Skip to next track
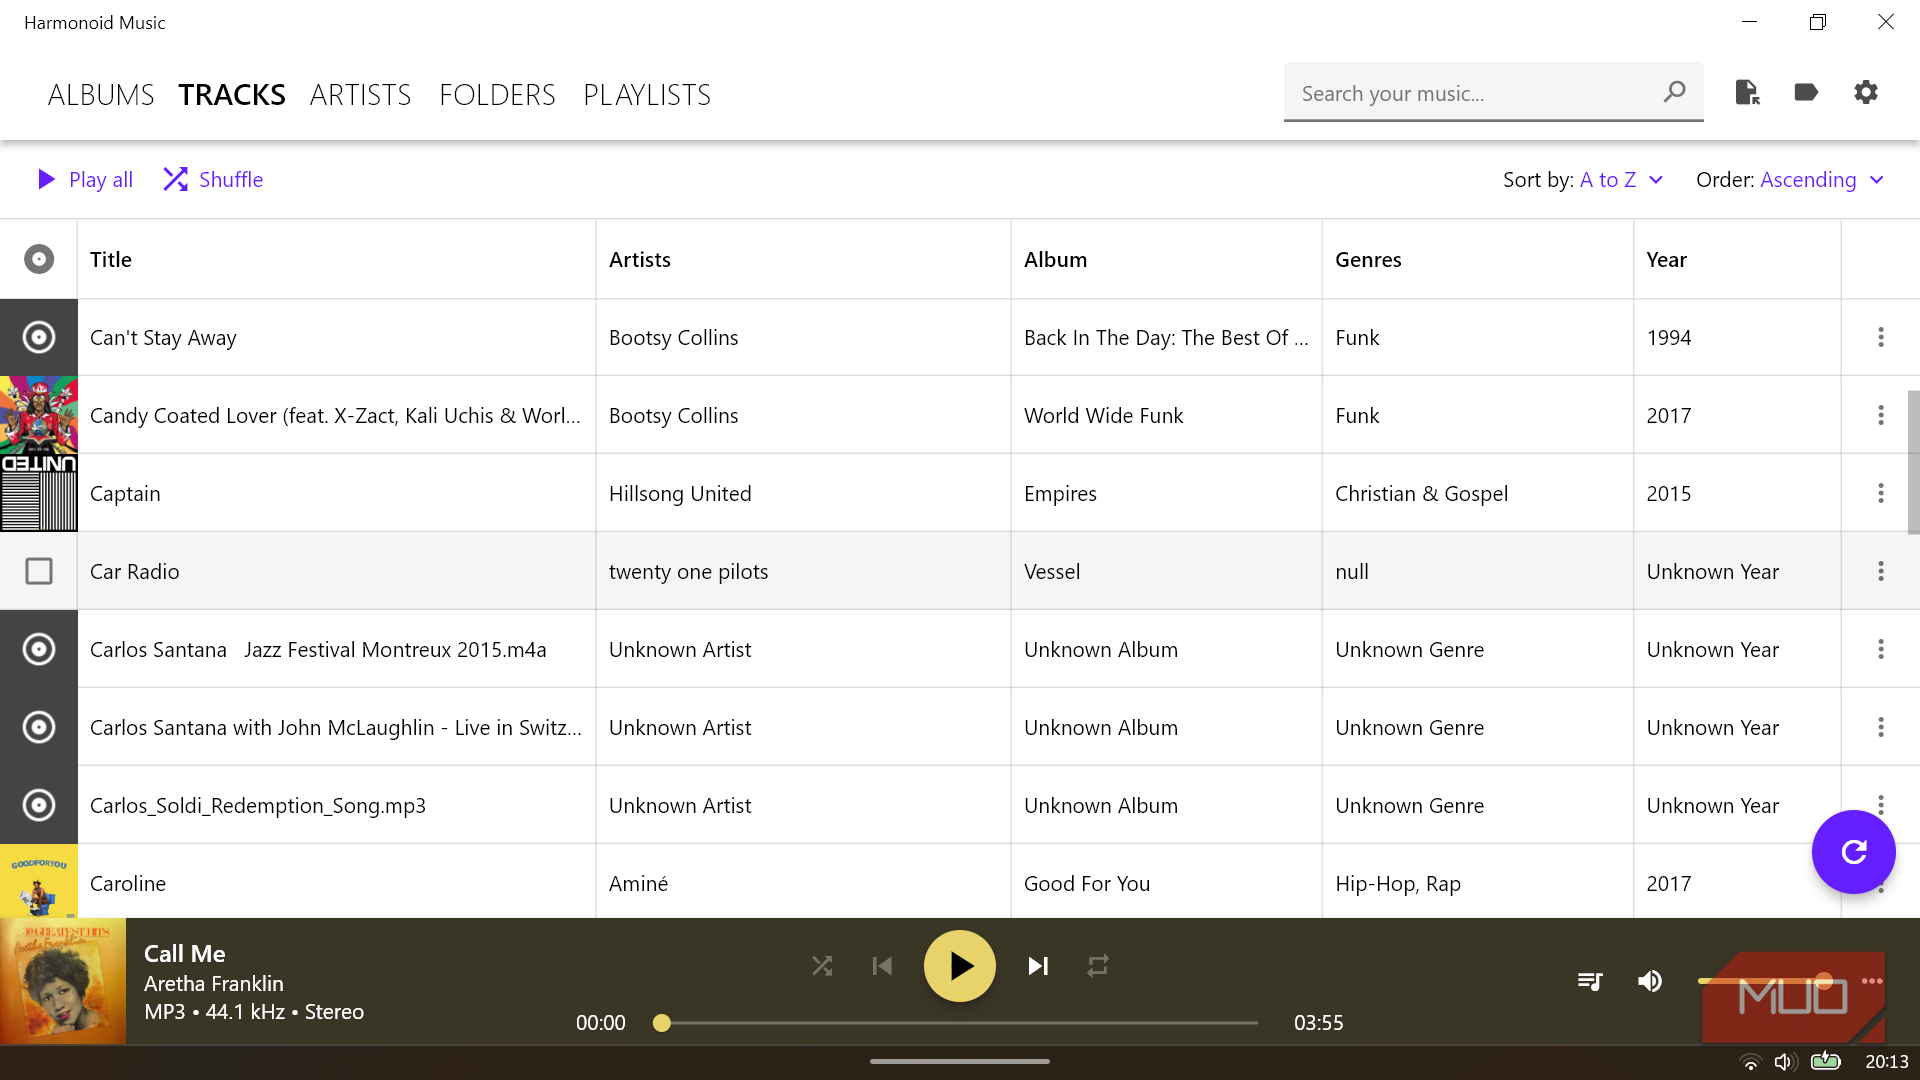 1038,966
